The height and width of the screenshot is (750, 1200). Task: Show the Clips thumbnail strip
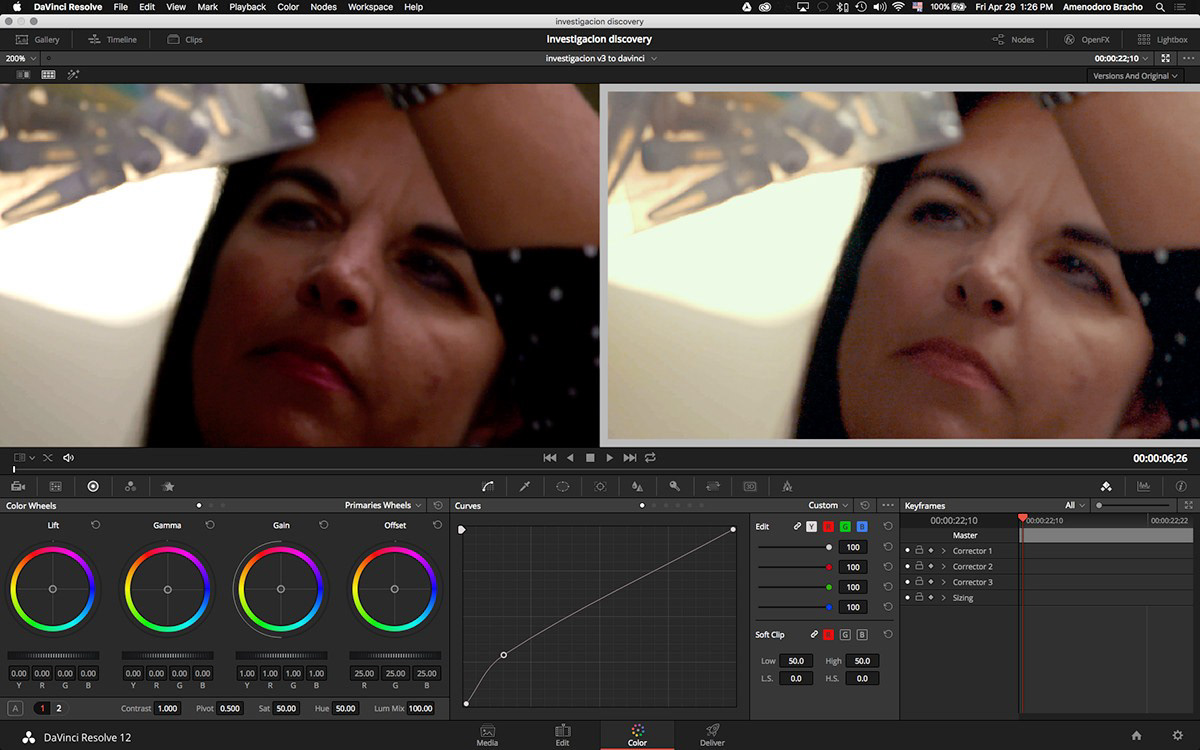[184, 40]
